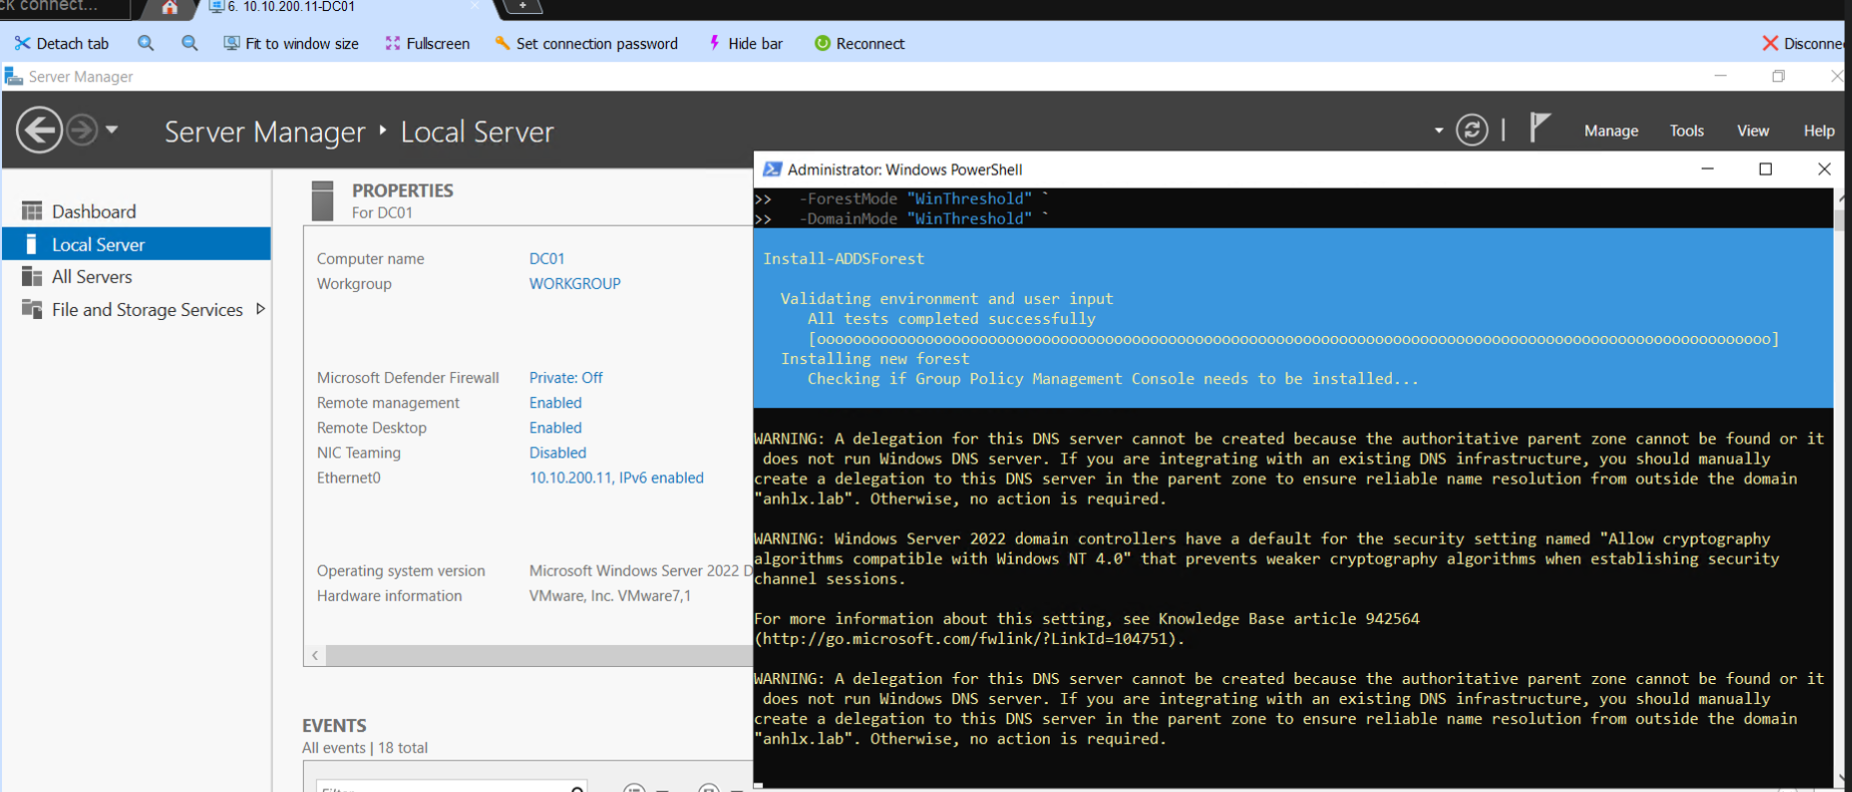Image resolution: width=1852 pixels, height=792 pixels.
Task: Add a new connection tab
Action: click(522, 6)
